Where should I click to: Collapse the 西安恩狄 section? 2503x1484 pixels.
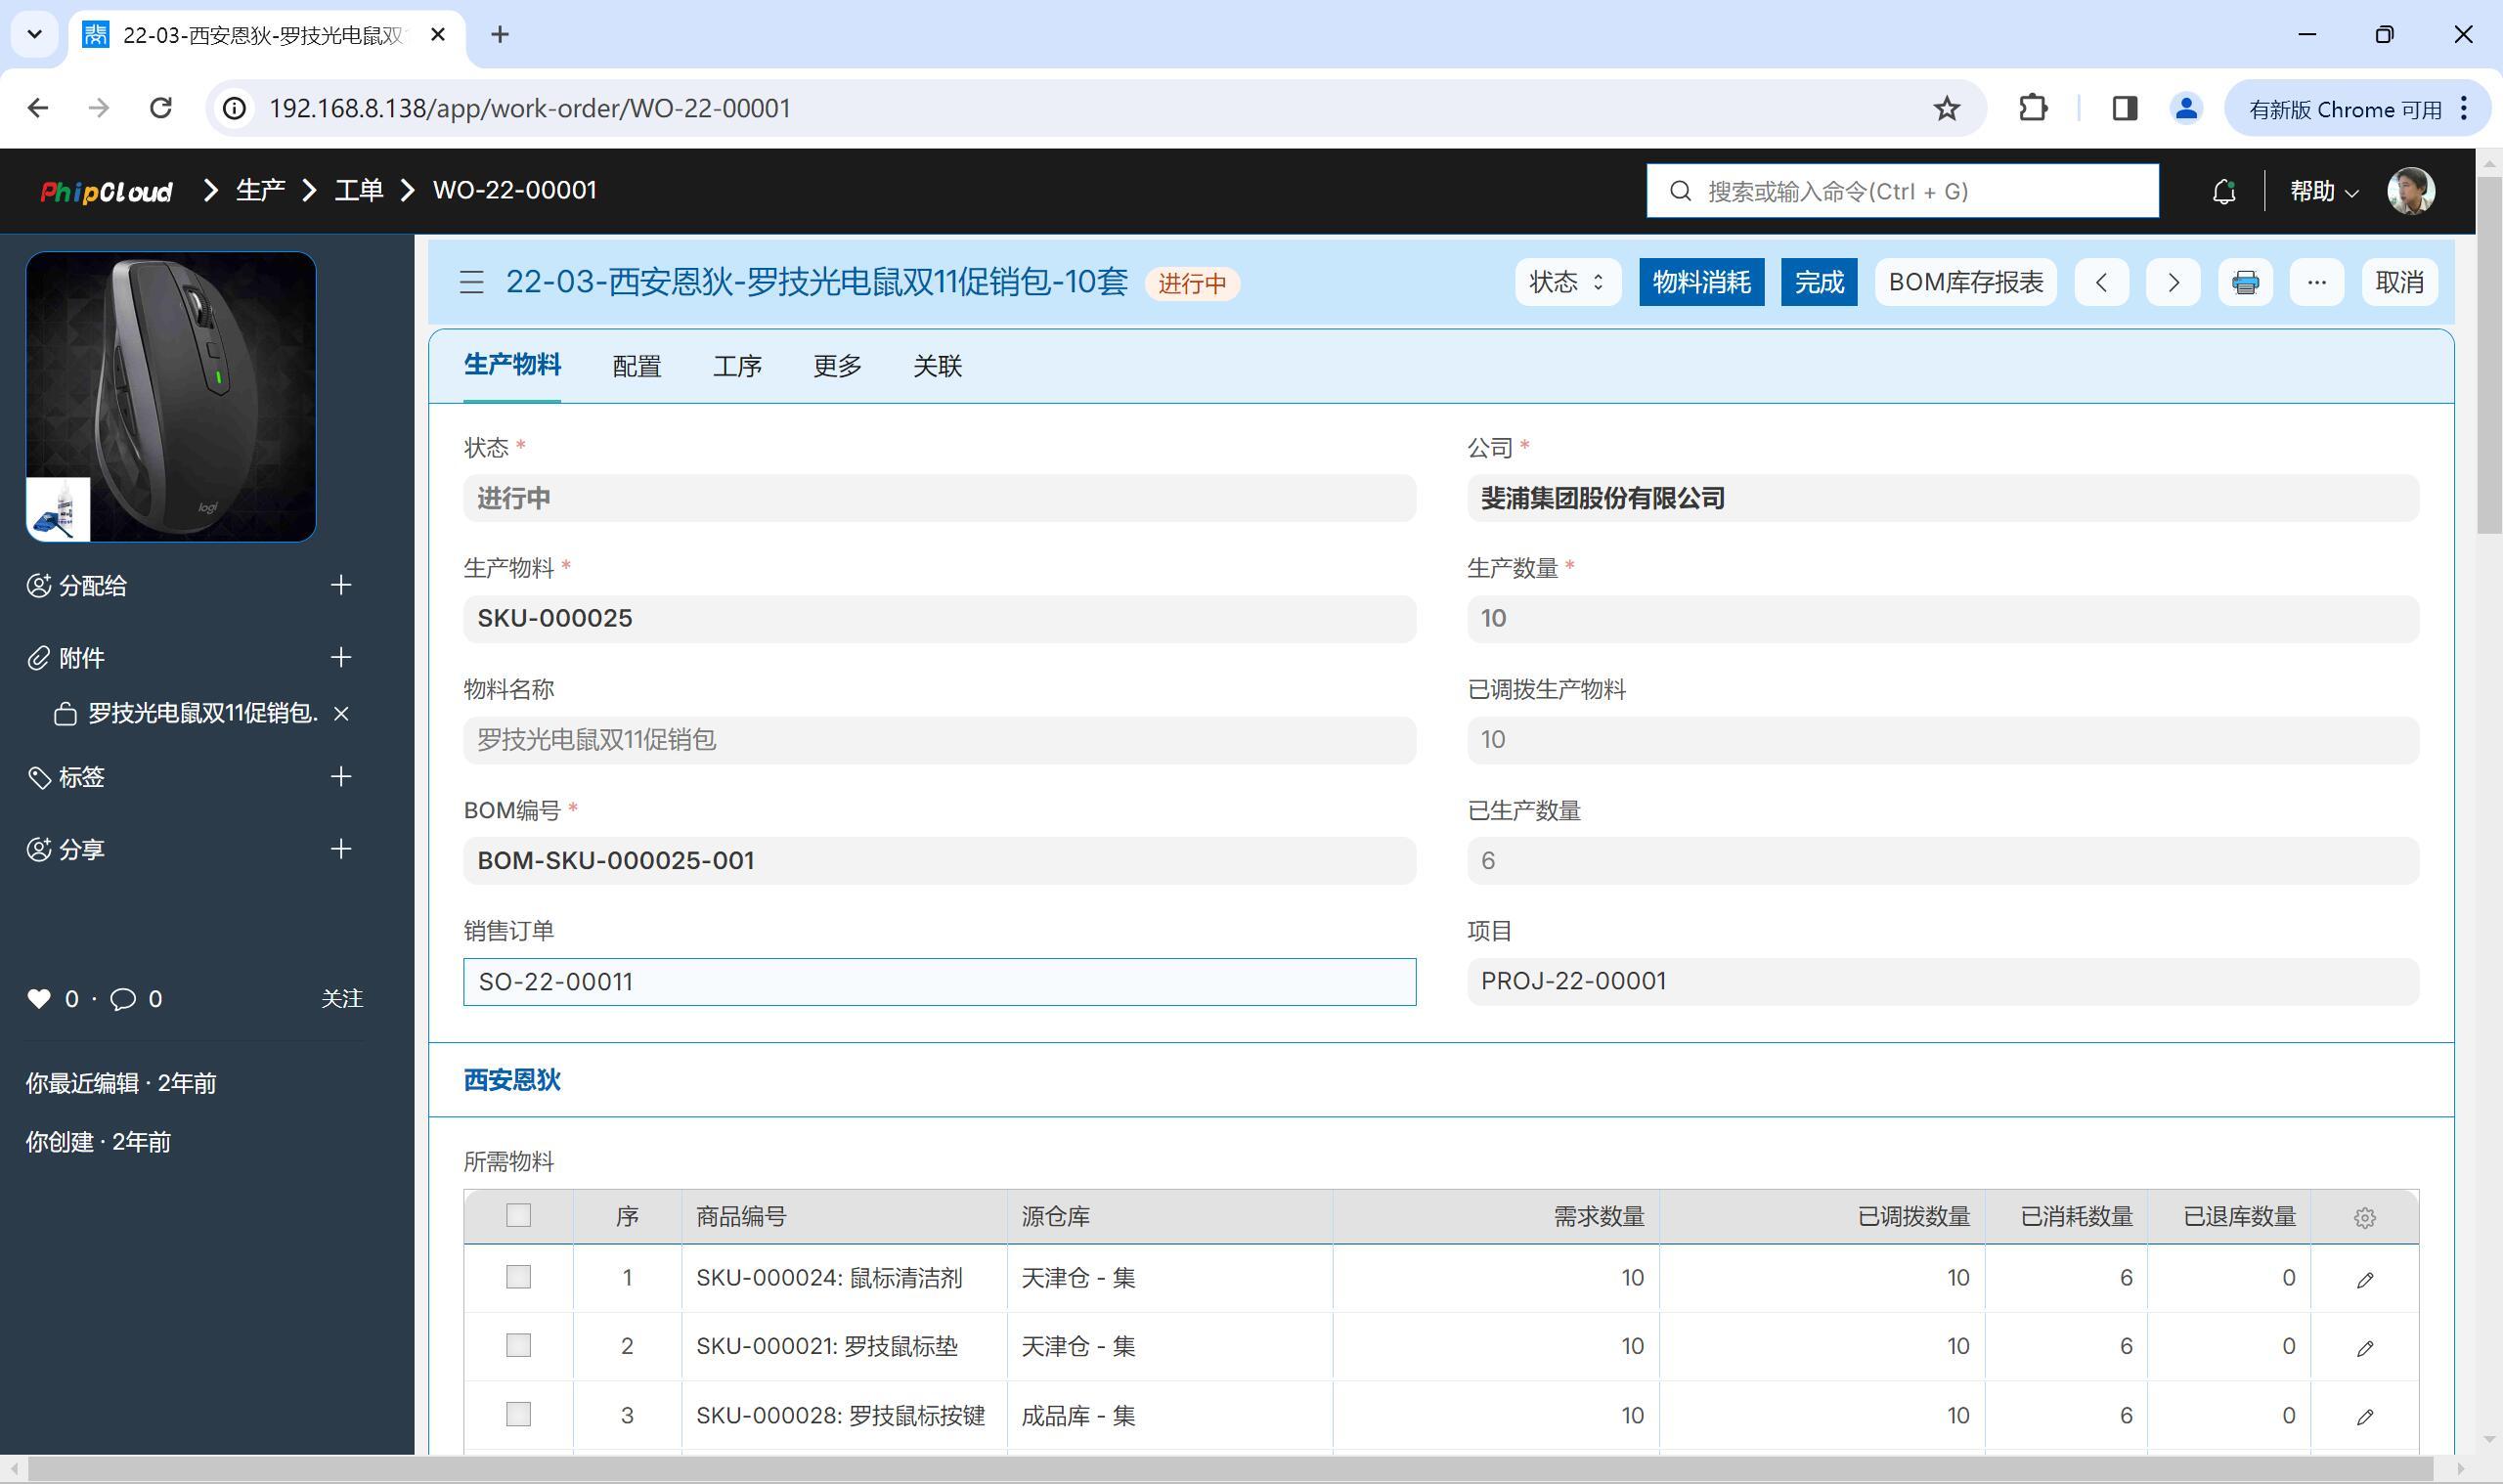(512, 1080)
